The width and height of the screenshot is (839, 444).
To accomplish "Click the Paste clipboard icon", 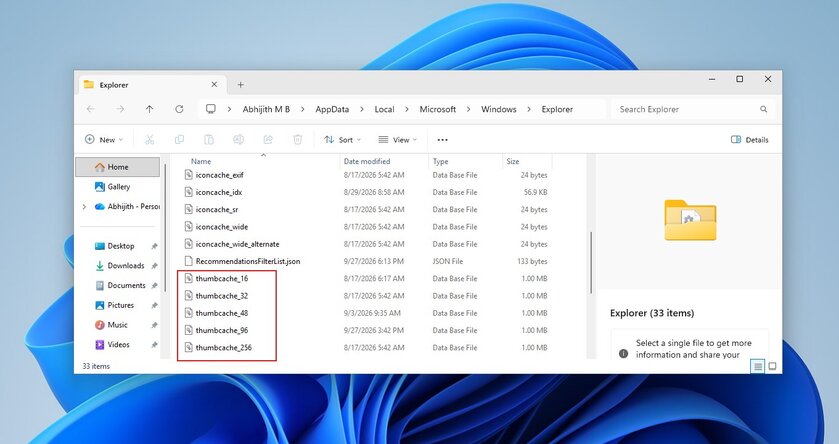I will pos(209,140).
